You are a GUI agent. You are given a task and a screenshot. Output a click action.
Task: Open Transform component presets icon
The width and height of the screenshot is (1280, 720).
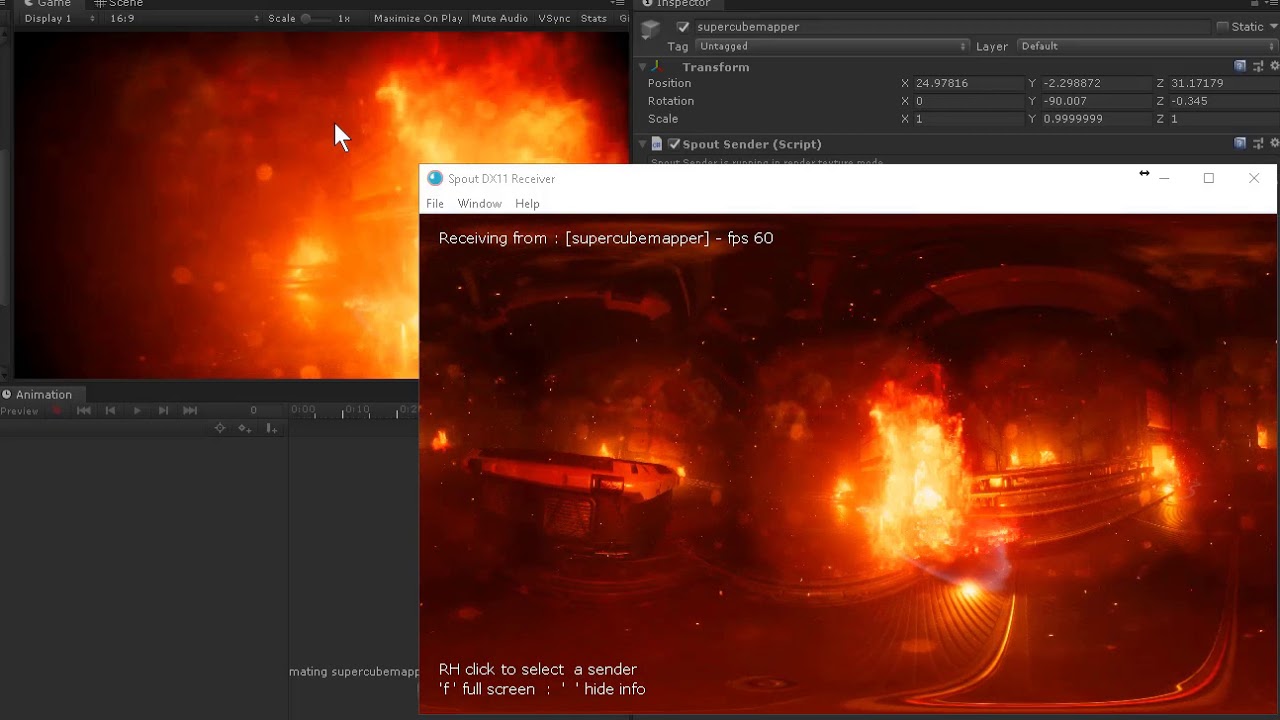click(x=1258, y=66)
